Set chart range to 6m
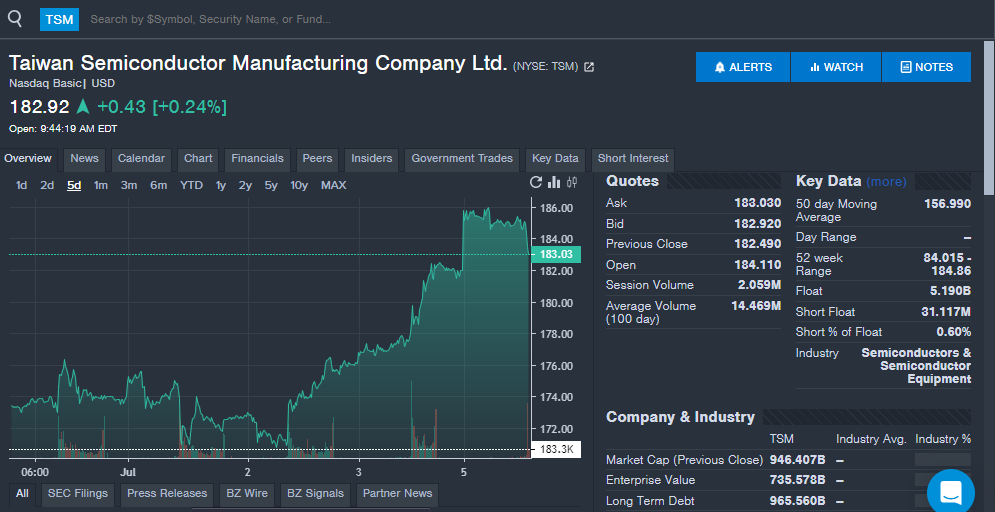The width and height of the screenshot is (995, 512). pyautogui.click(x=159, y=185)
